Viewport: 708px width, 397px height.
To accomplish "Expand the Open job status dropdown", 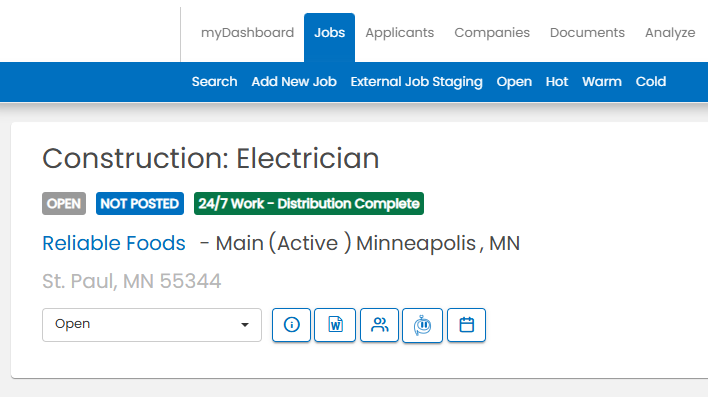I will [x=152, y=325].
